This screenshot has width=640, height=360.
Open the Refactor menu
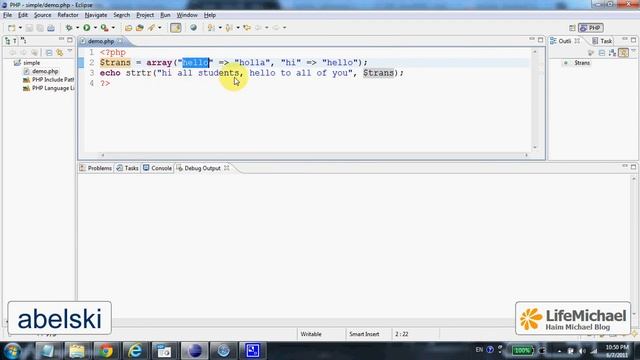click(68, 15)
